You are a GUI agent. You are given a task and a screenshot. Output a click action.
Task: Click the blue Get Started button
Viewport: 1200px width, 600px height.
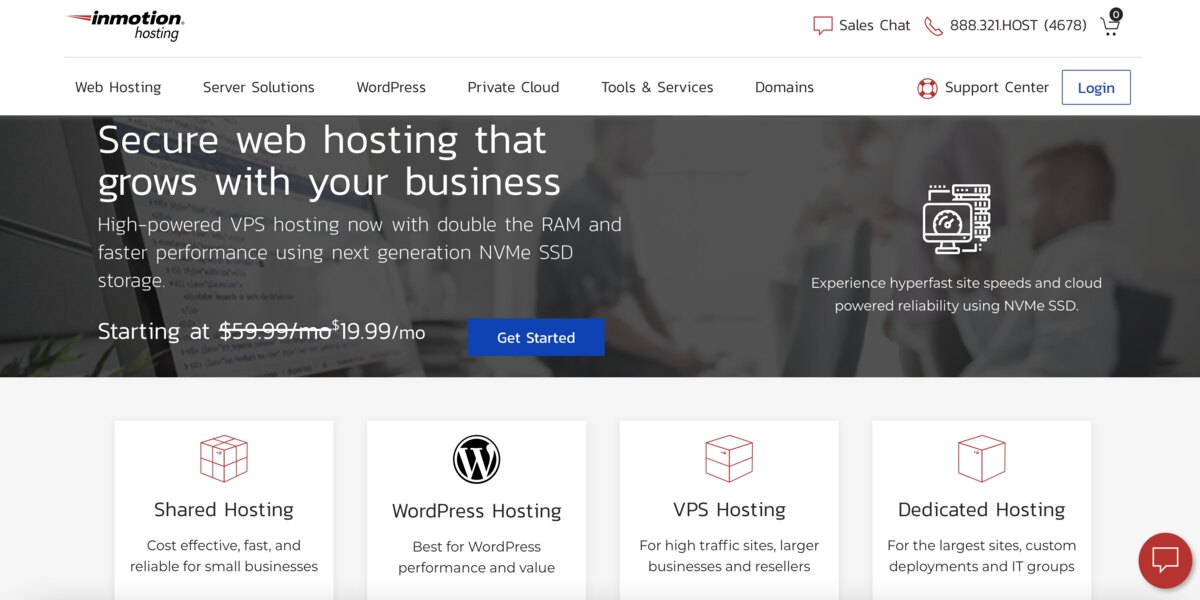[536, 337]
